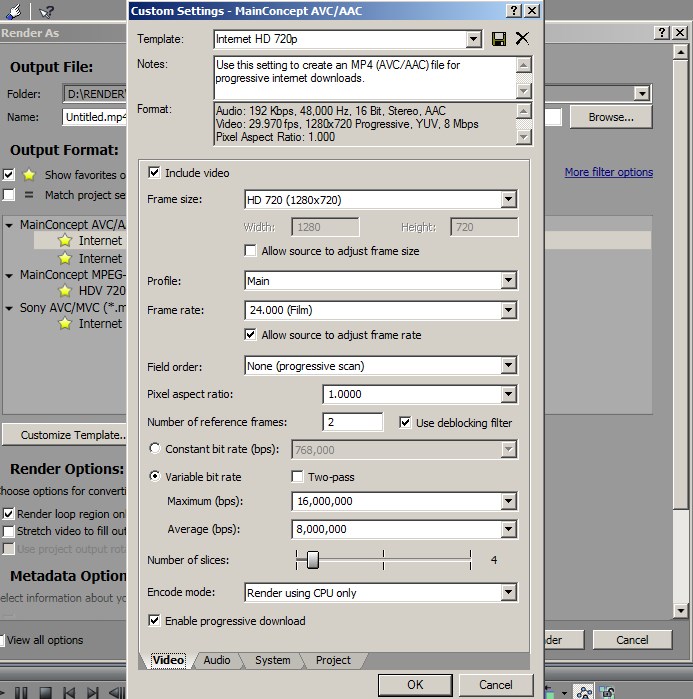Click the star on the Sony AVC Internet template
Screen dimensions: 693x699
pyautogui.click(x=65, y=323)
